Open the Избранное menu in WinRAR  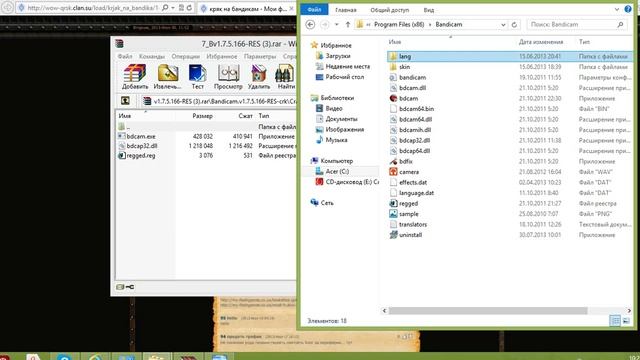[221, 56]
